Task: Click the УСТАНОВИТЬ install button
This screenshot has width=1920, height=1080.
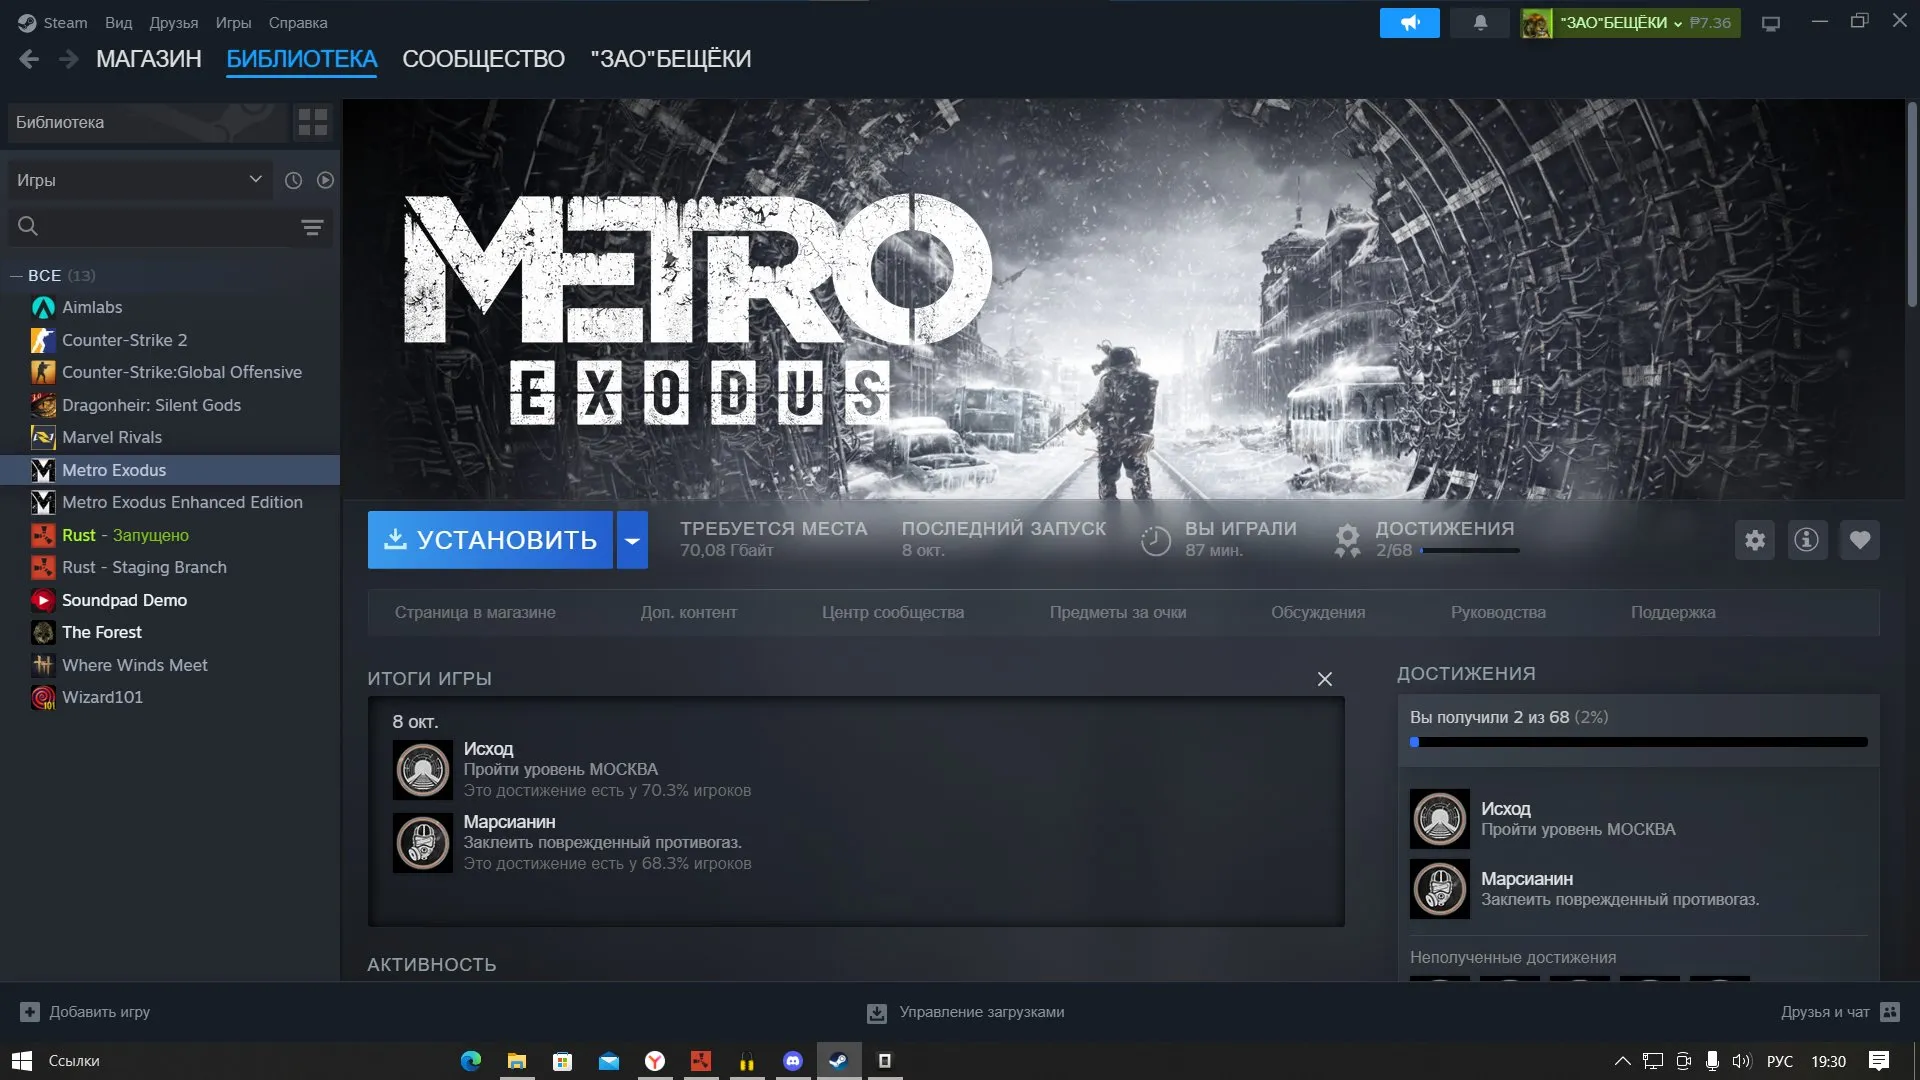Action: point(490,540)
